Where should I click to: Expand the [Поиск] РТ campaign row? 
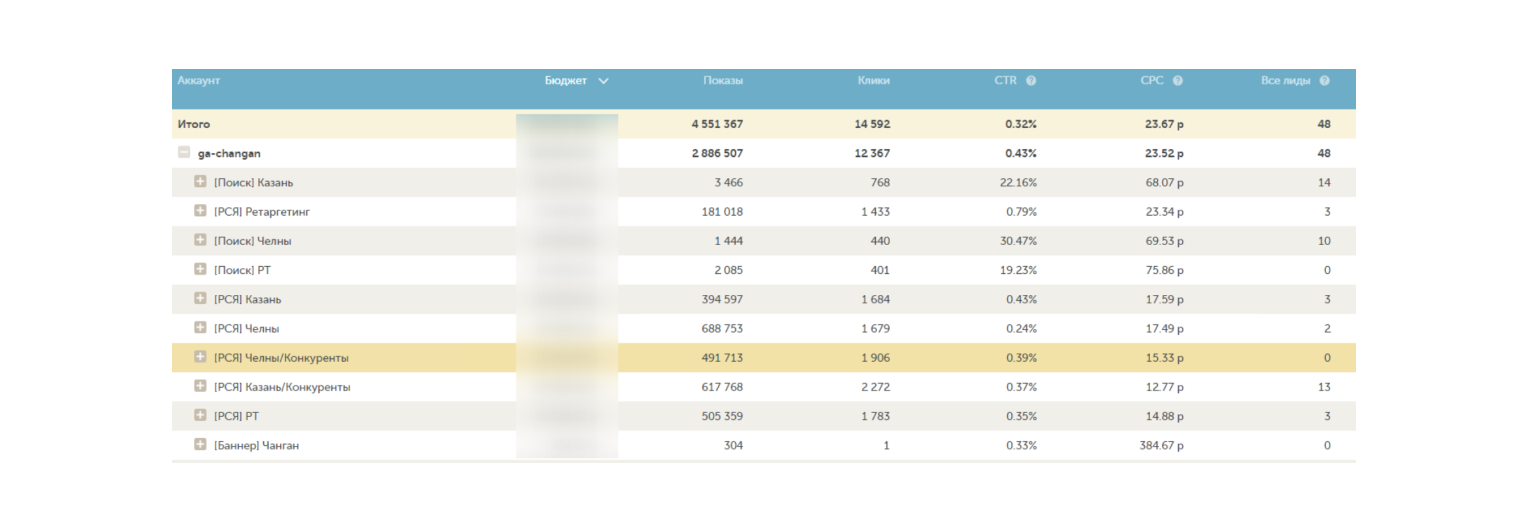pos(200,270)
